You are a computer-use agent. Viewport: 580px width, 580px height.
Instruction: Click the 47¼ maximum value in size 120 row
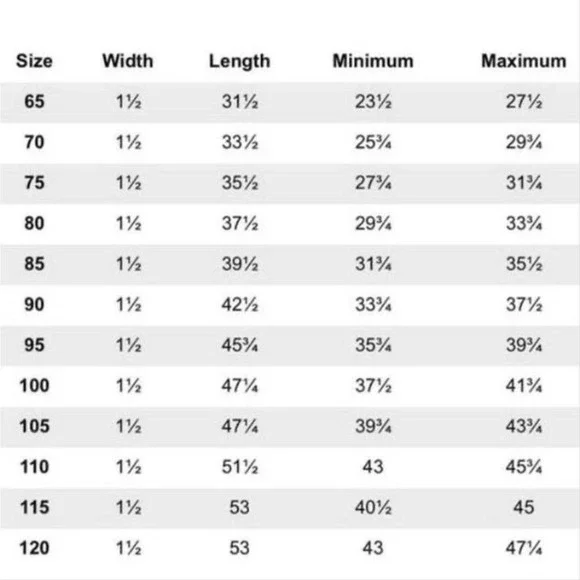coord(524,548)
